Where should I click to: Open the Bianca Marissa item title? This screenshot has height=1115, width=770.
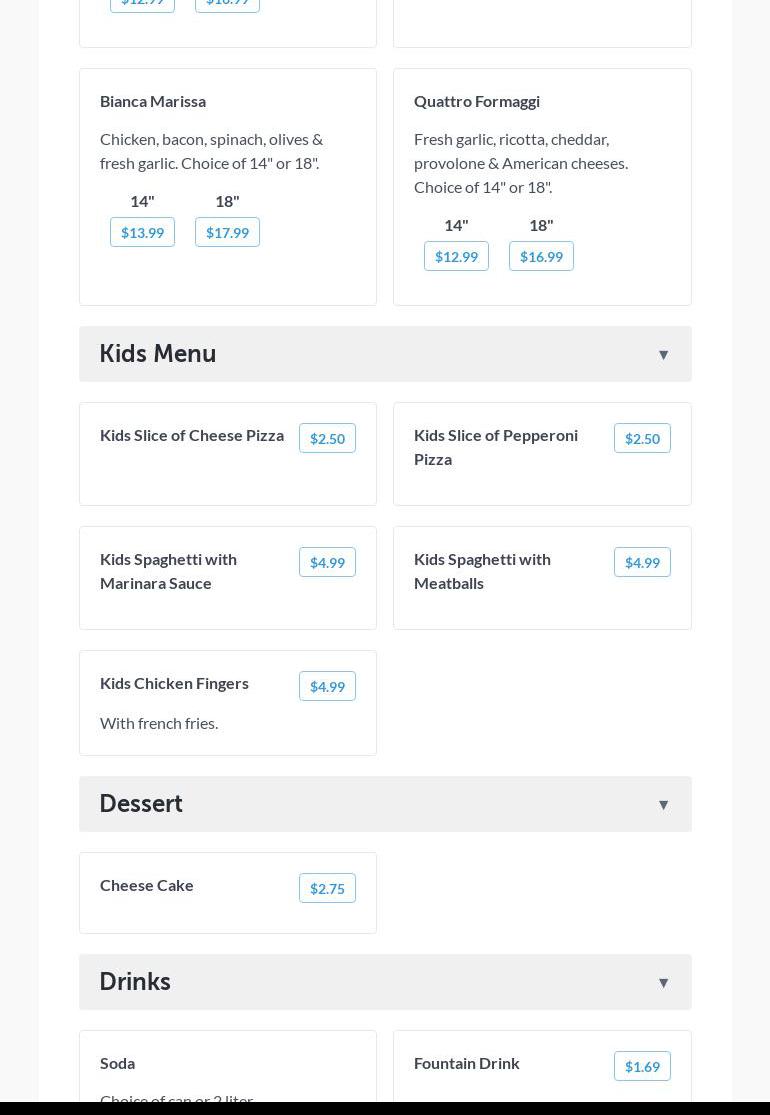click(x=153, y=101)
